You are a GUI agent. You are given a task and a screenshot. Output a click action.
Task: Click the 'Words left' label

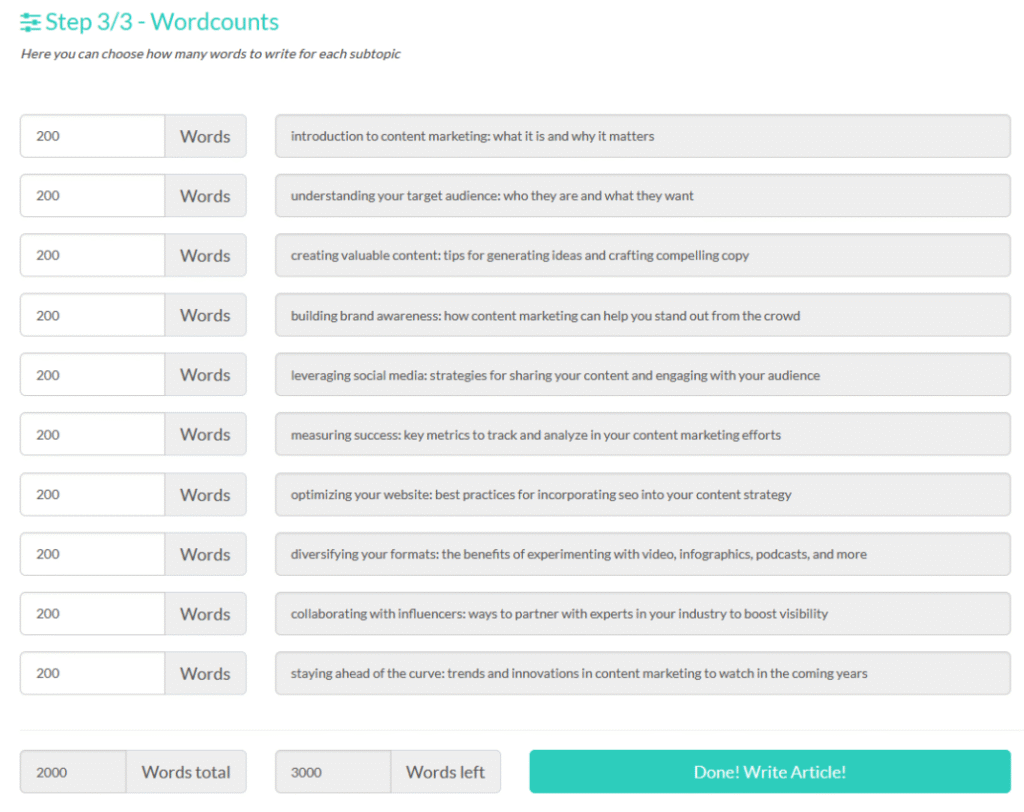pos(445,771)
